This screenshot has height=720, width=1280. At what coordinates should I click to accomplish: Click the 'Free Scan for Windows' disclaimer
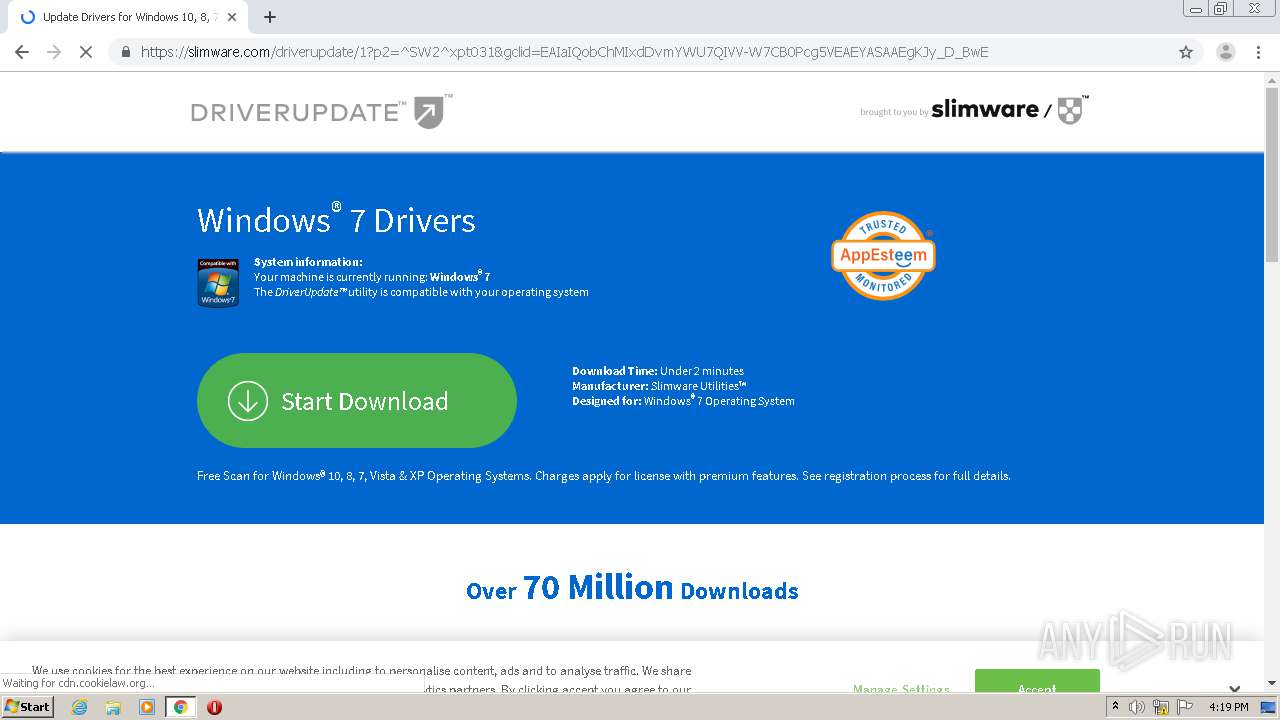[x=603, y=476]
